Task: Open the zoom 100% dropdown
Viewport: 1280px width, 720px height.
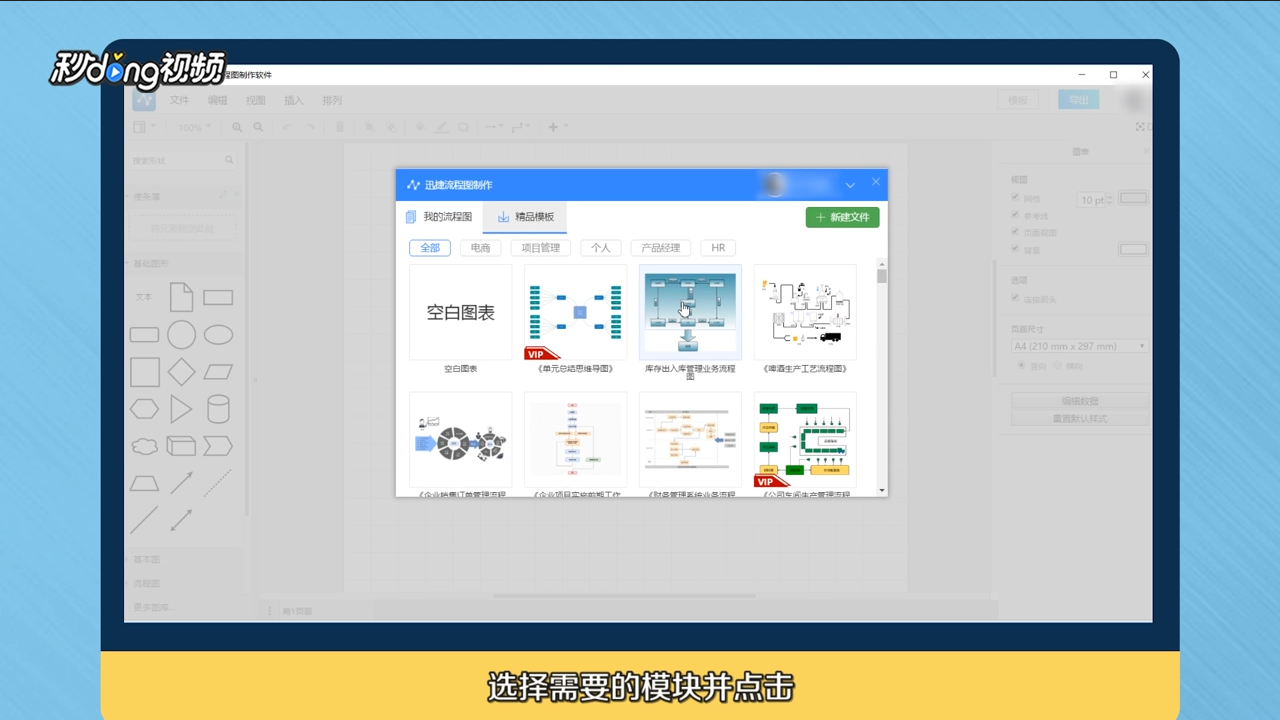Action: (195, 127)
